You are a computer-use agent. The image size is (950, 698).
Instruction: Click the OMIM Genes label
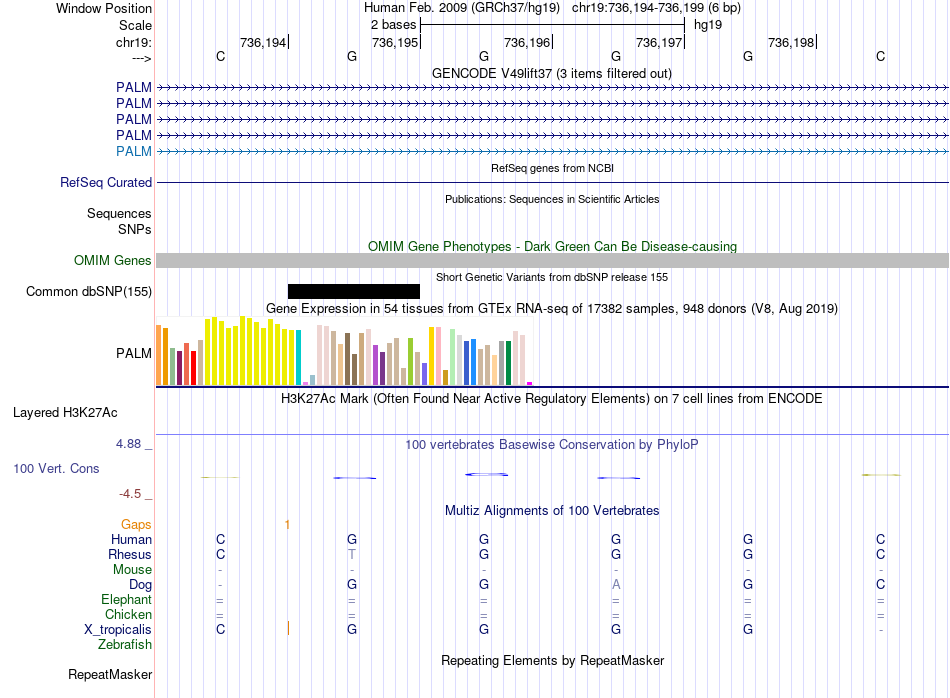click(x=113, y=261)
